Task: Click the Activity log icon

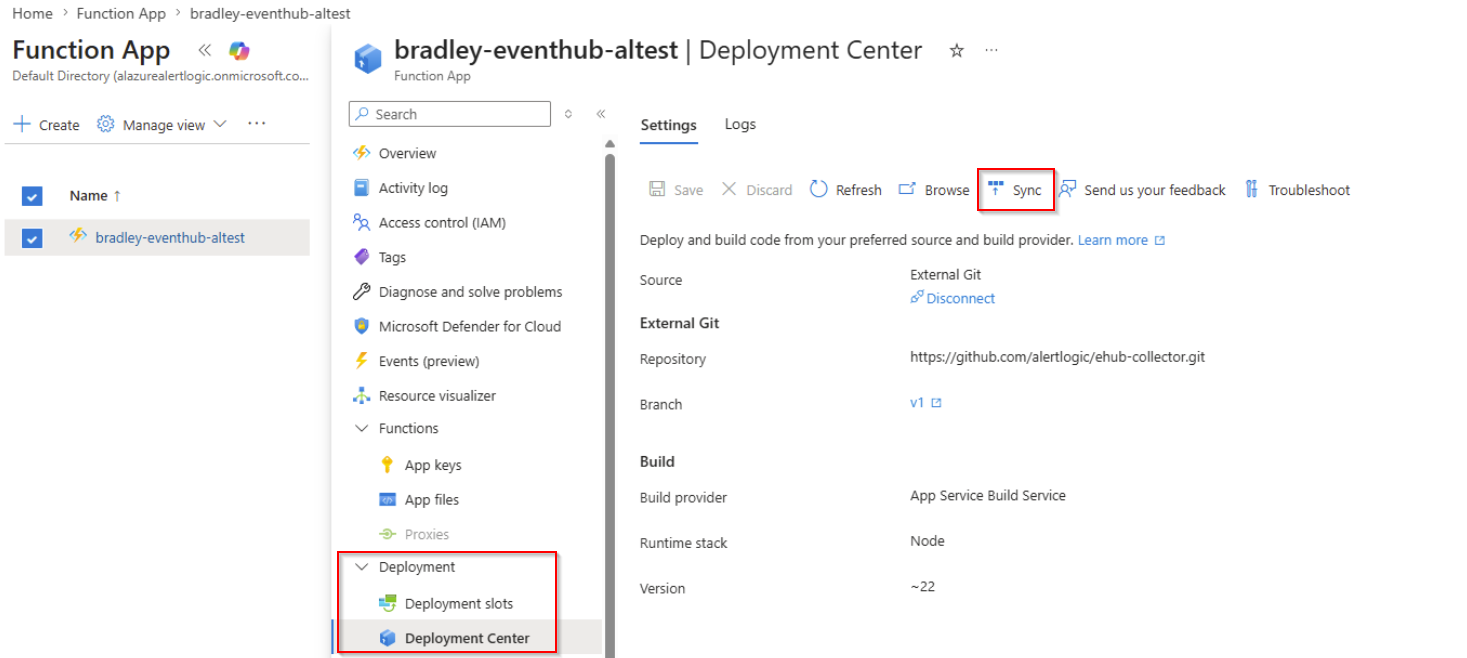Action: pos(362,188)
